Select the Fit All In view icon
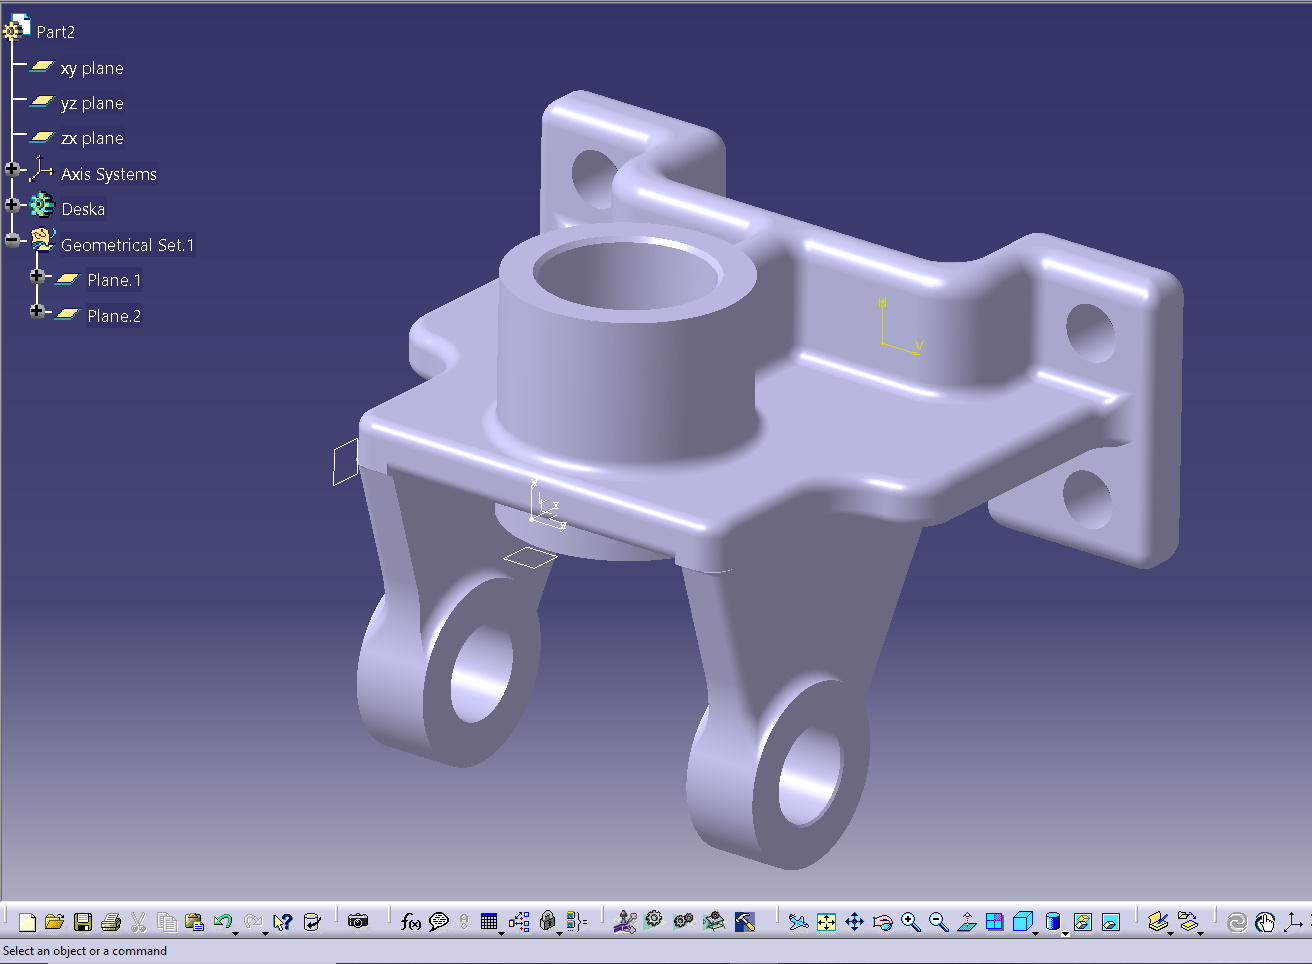Screen dimensions: 1312x964 826,922
